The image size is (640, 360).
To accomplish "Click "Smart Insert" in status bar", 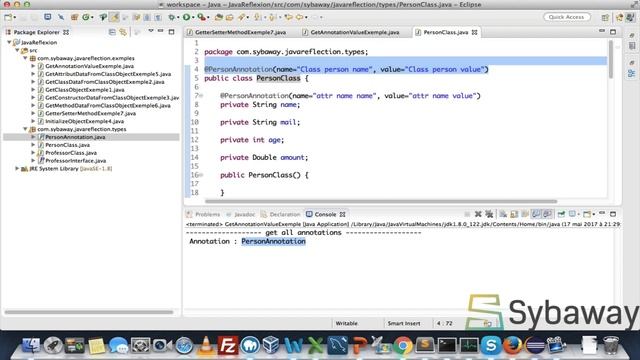I will (x=404, y=323).
